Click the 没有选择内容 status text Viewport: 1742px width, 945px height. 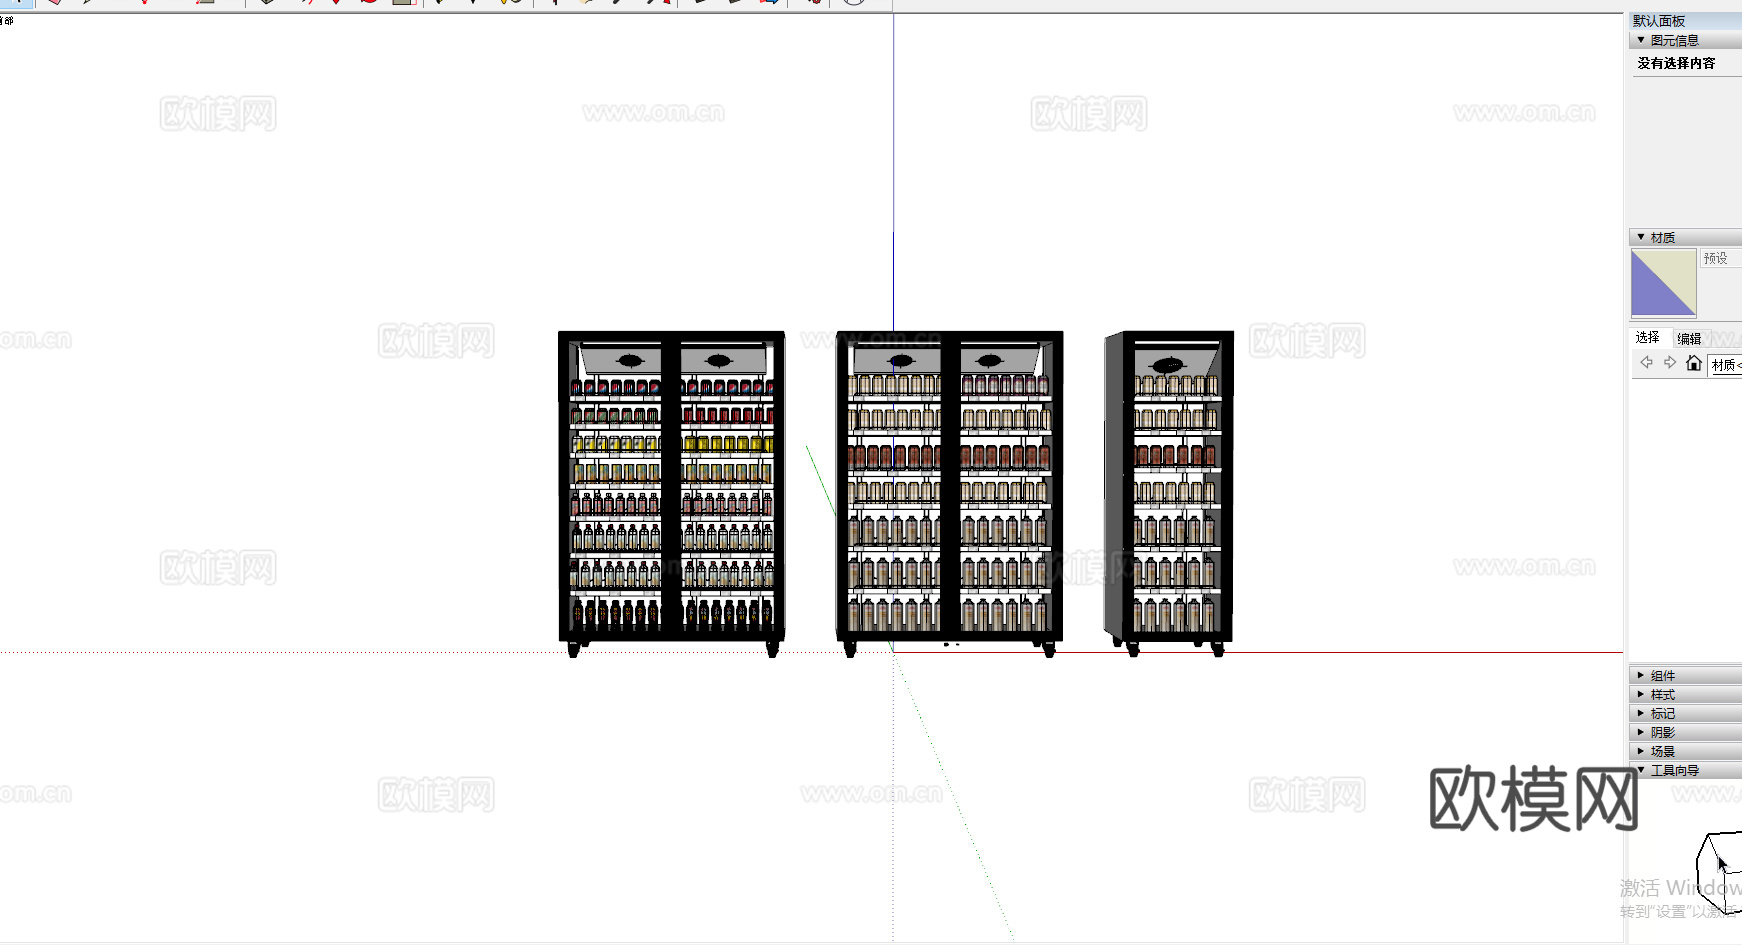(x=1676, y=63)
